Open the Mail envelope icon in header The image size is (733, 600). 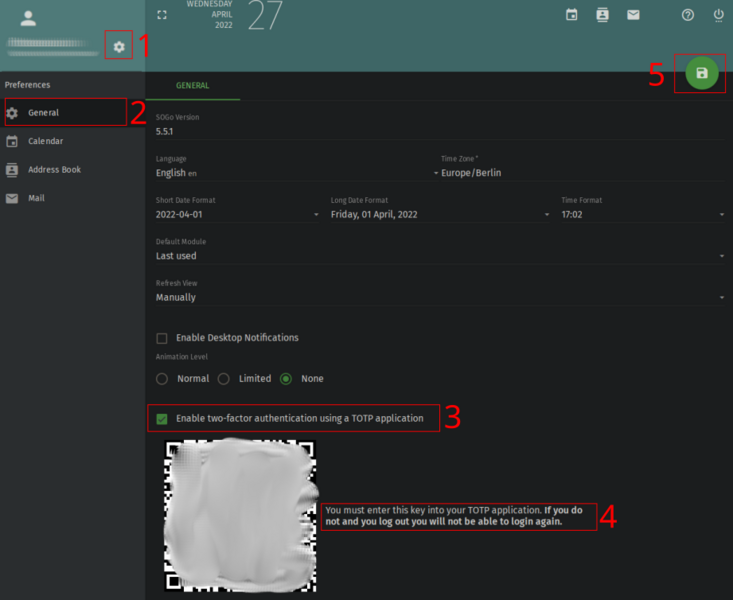pos(633,15)
